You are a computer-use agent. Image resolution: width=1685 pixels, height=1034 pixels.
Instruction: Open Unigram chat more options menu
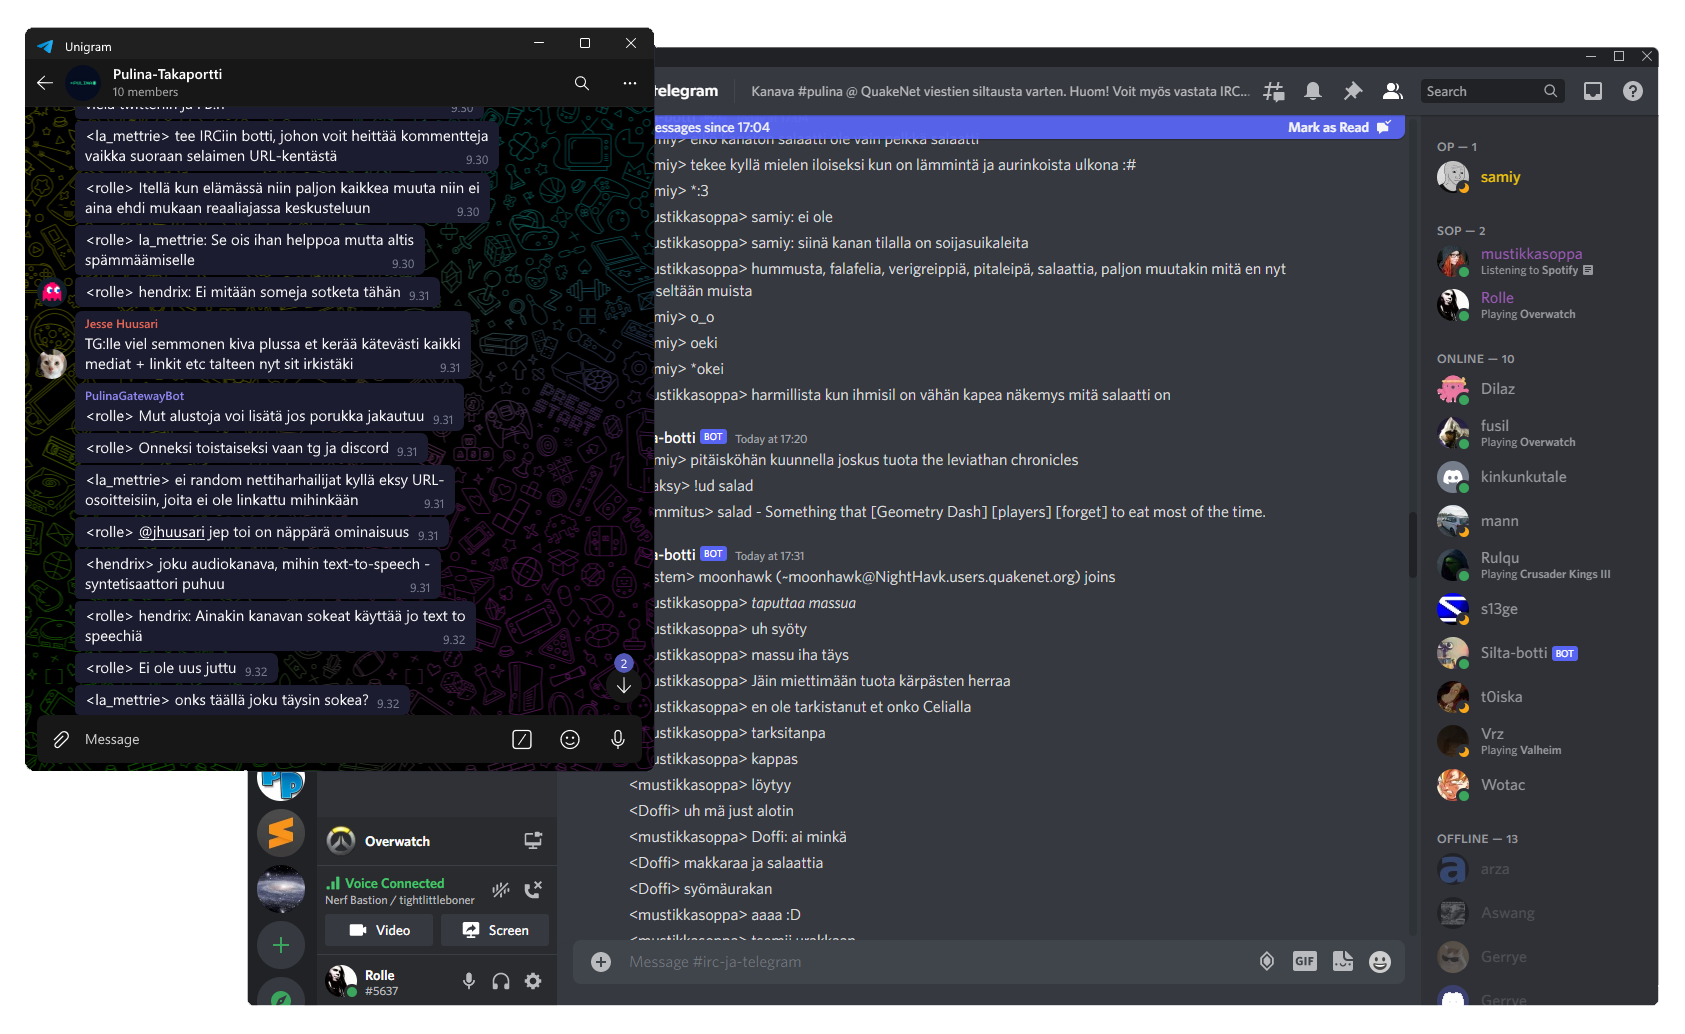point(630,83)
